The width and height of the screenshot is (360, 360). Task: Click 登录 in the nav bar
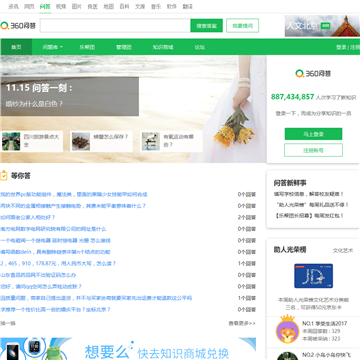341,47
